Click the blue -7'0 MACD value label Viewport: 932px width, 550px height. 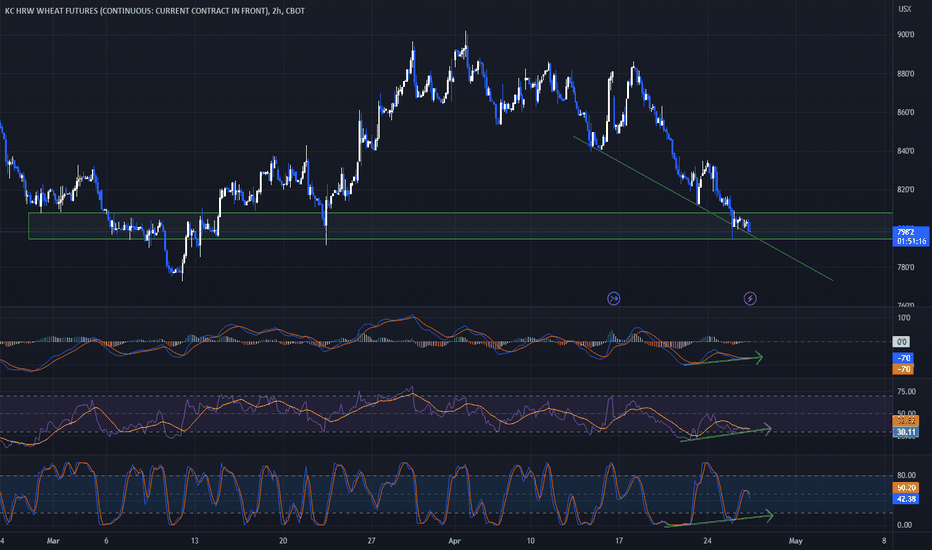(x=903, y=358)
